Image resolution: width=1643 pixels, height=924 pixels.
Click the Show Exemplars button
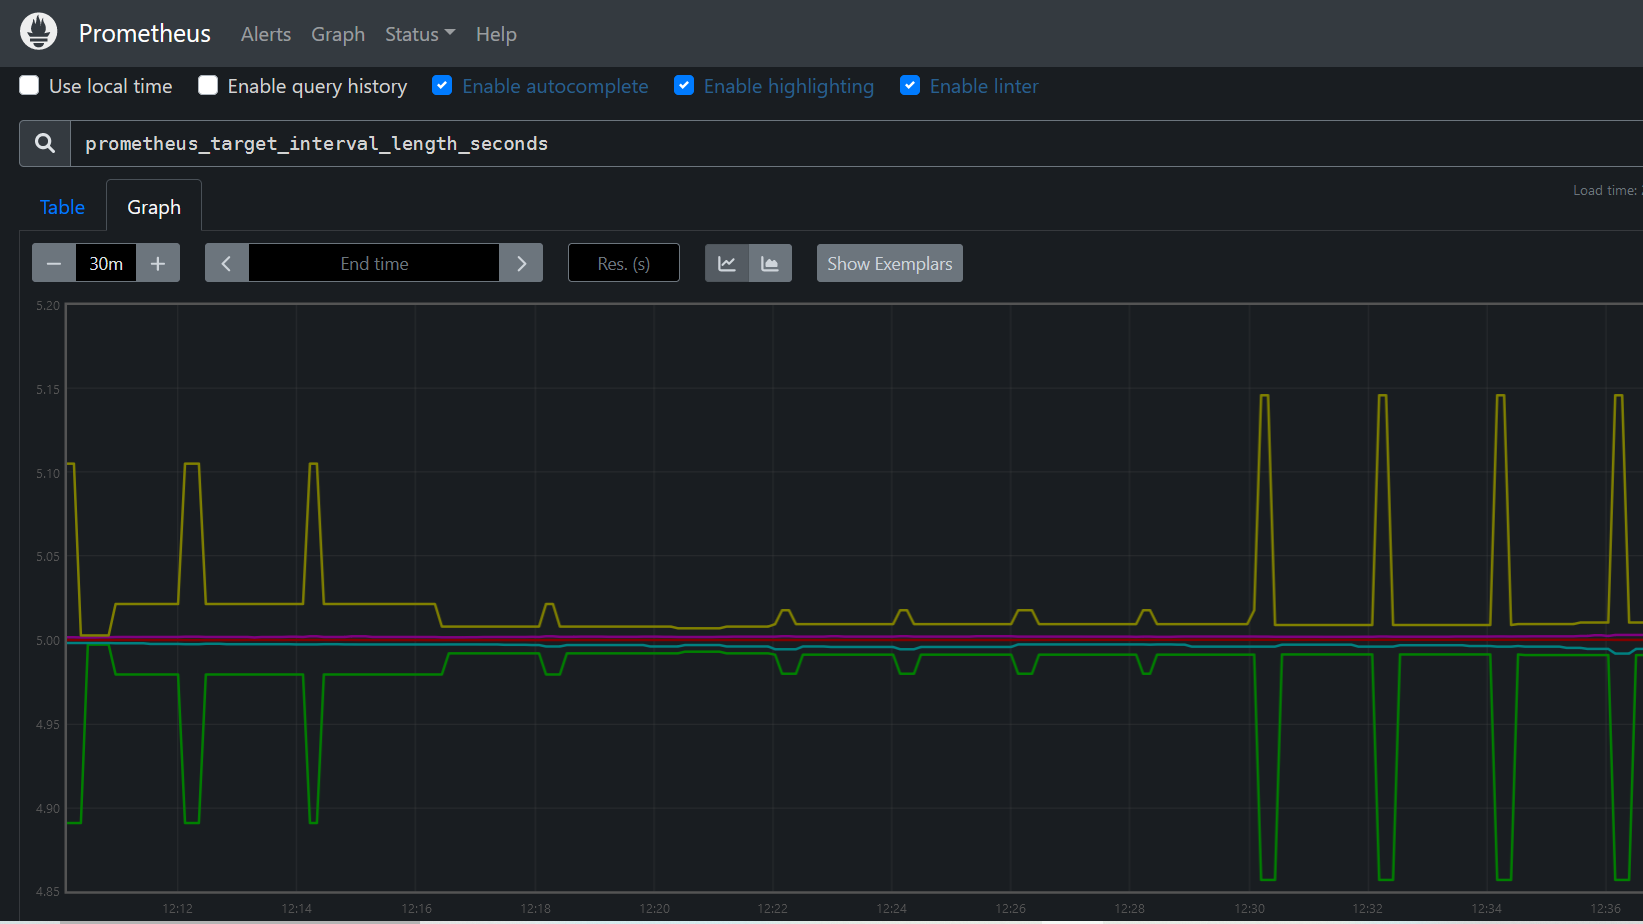[x=890, y=263]
